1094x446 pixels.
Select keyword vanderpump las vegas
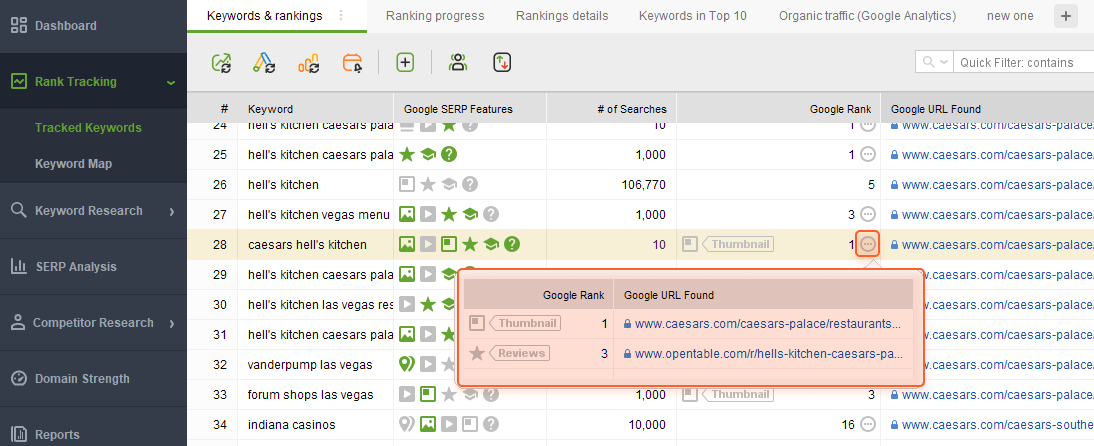310,364
